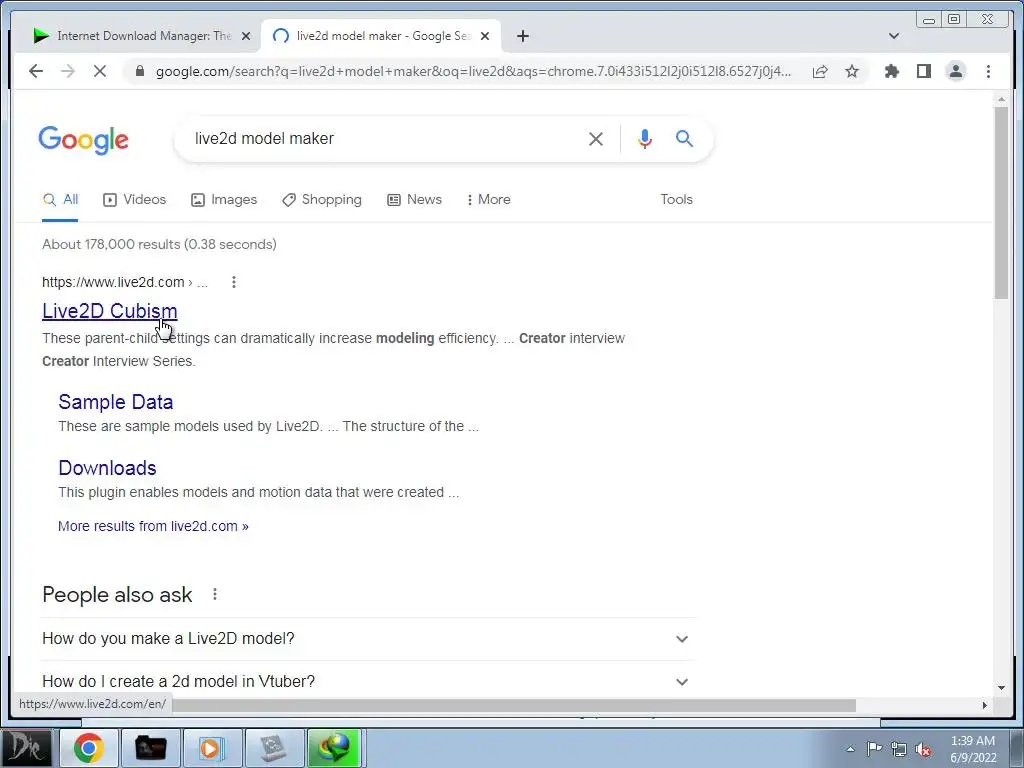Close the live2d model maker Google tab
This screenshot has height=768, width=1024.
tap(485, 36)
